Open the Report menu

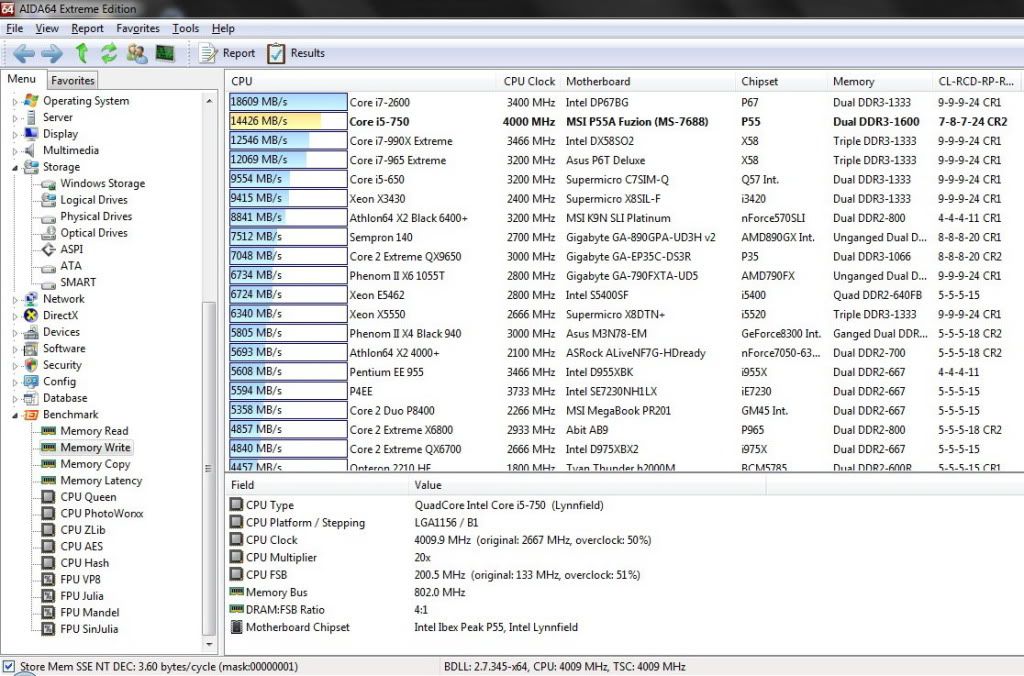click(88, 28)
